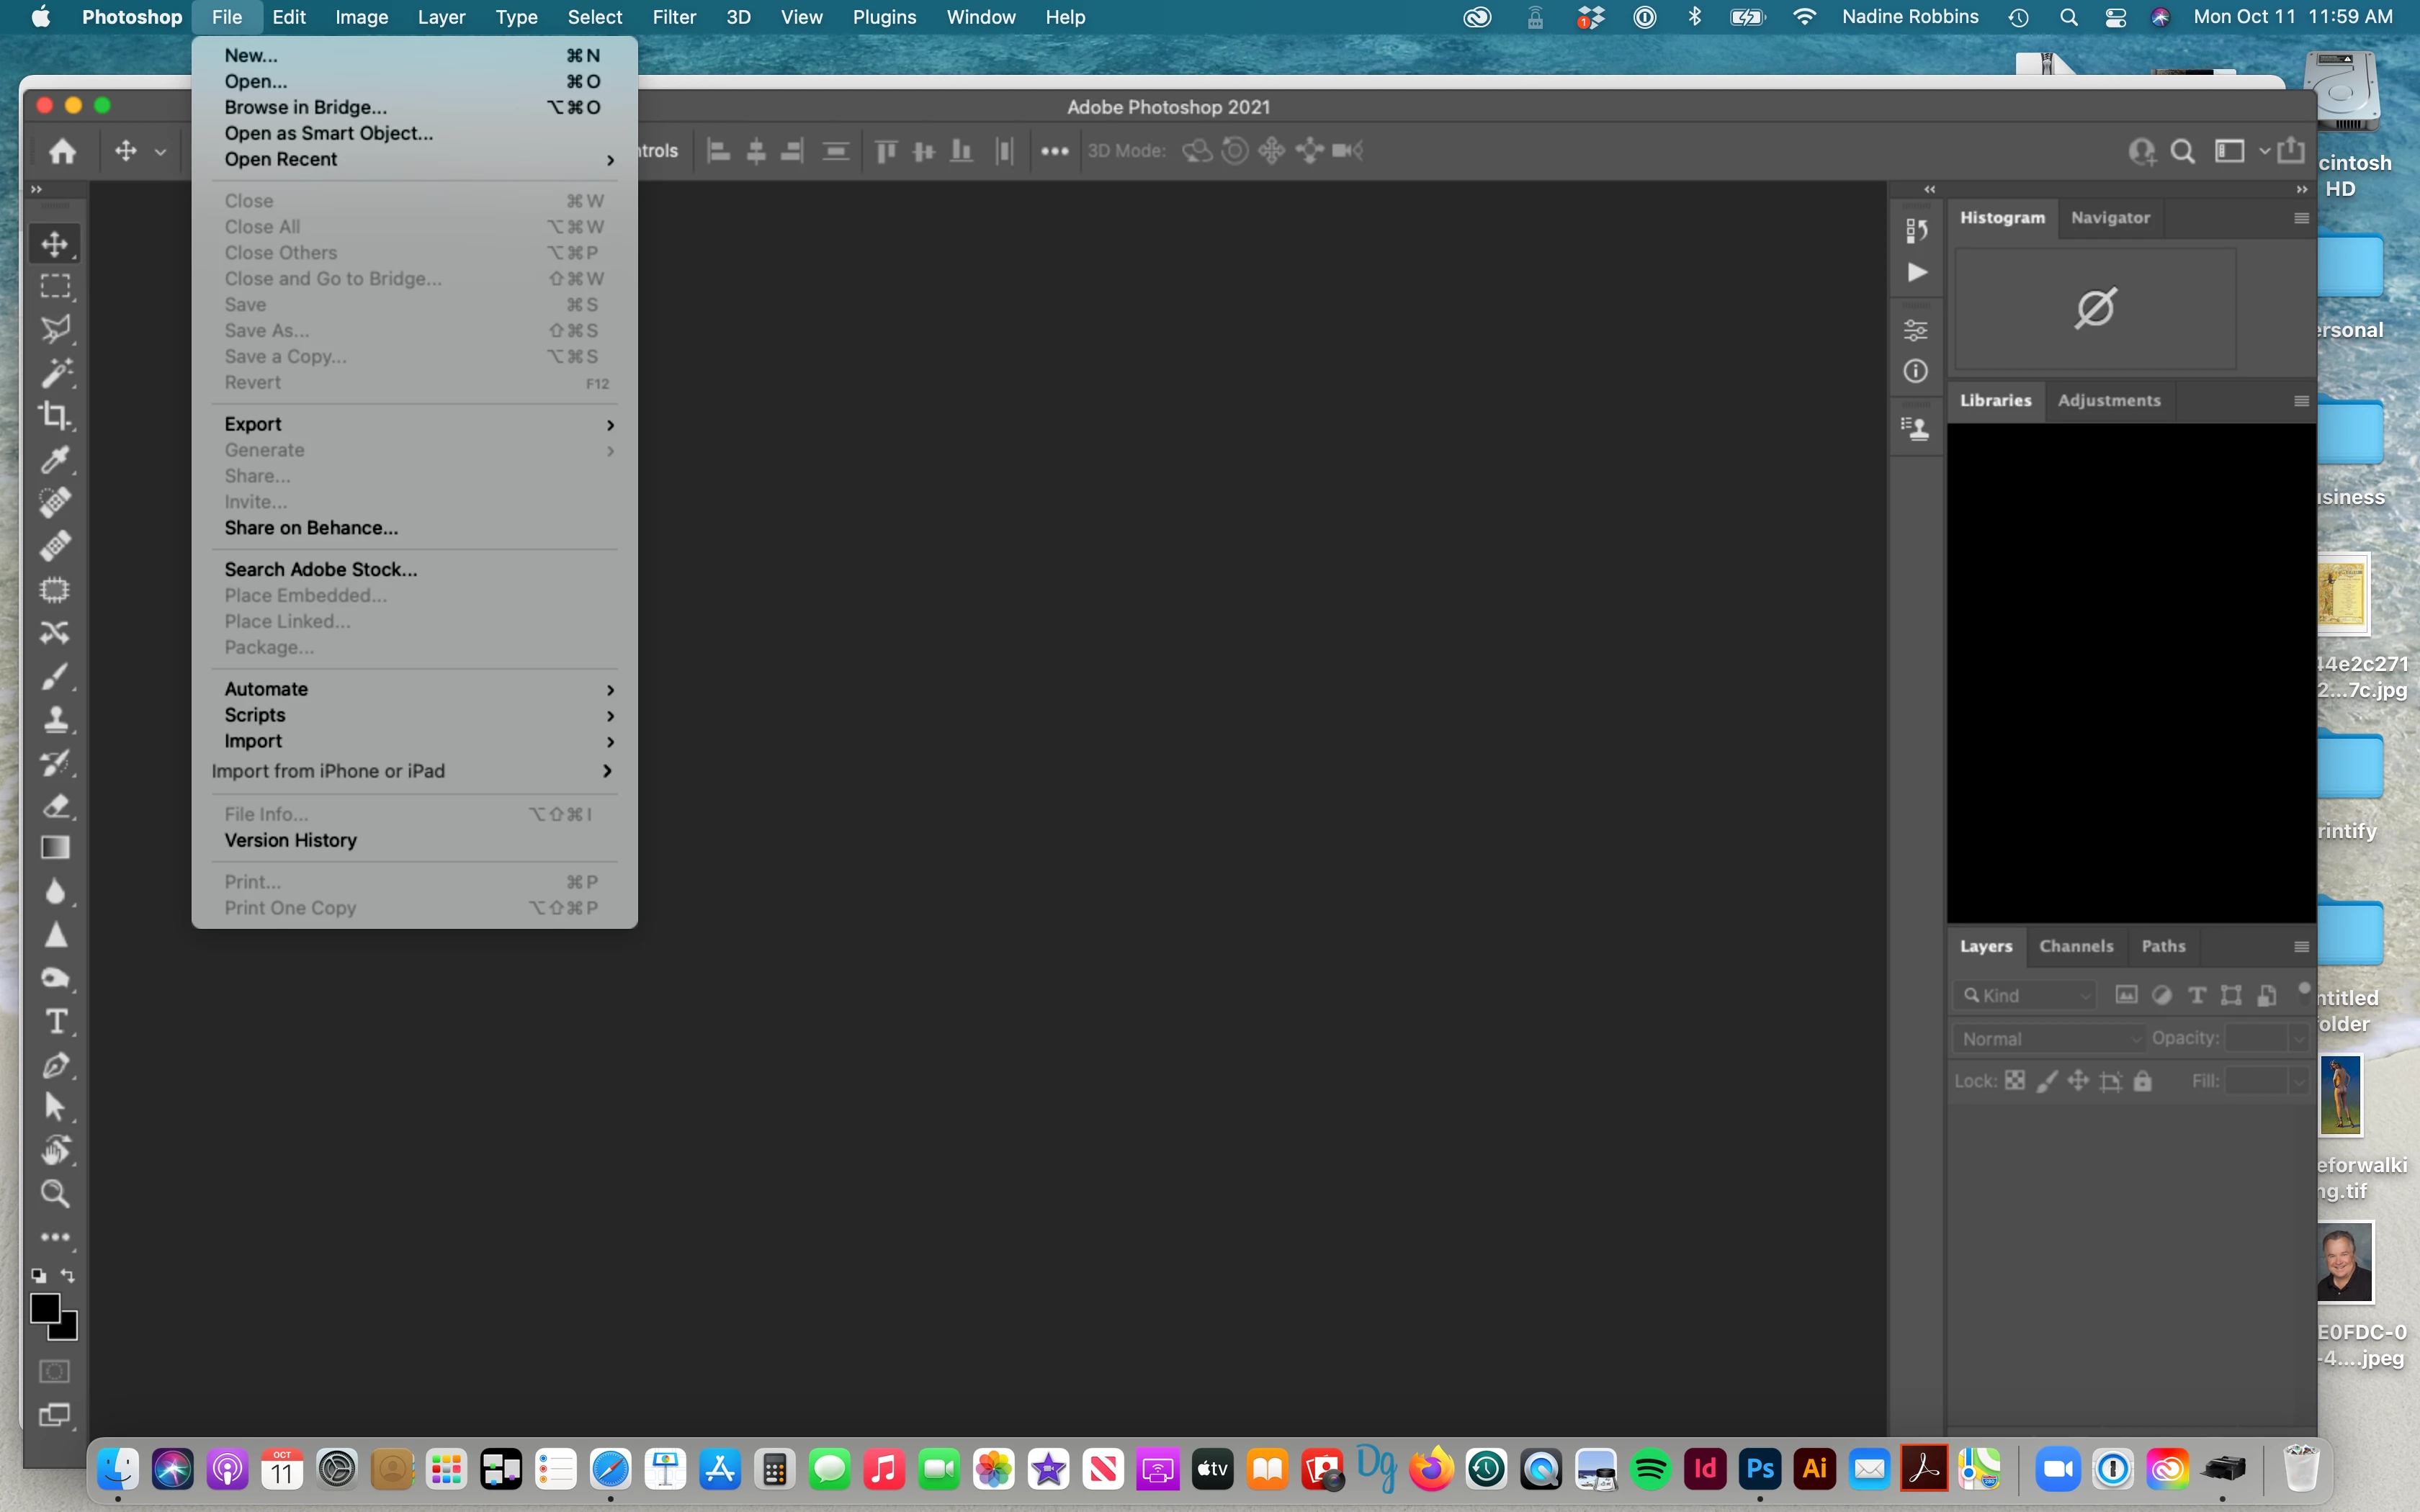
Task: Switch to the Channels tab
Action: [2076, 946]
